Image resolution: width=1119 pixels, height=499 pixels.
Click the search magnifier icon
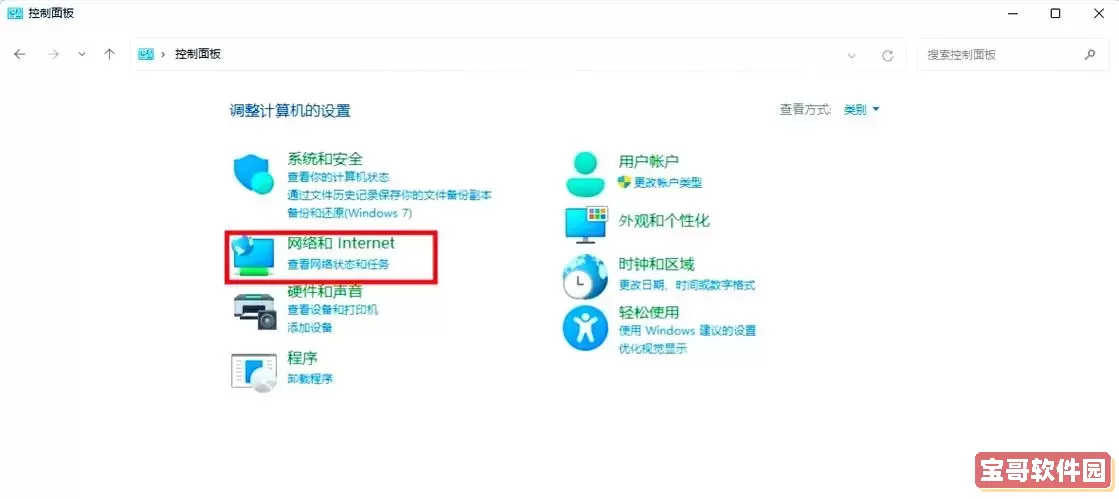pos(1090,54)
